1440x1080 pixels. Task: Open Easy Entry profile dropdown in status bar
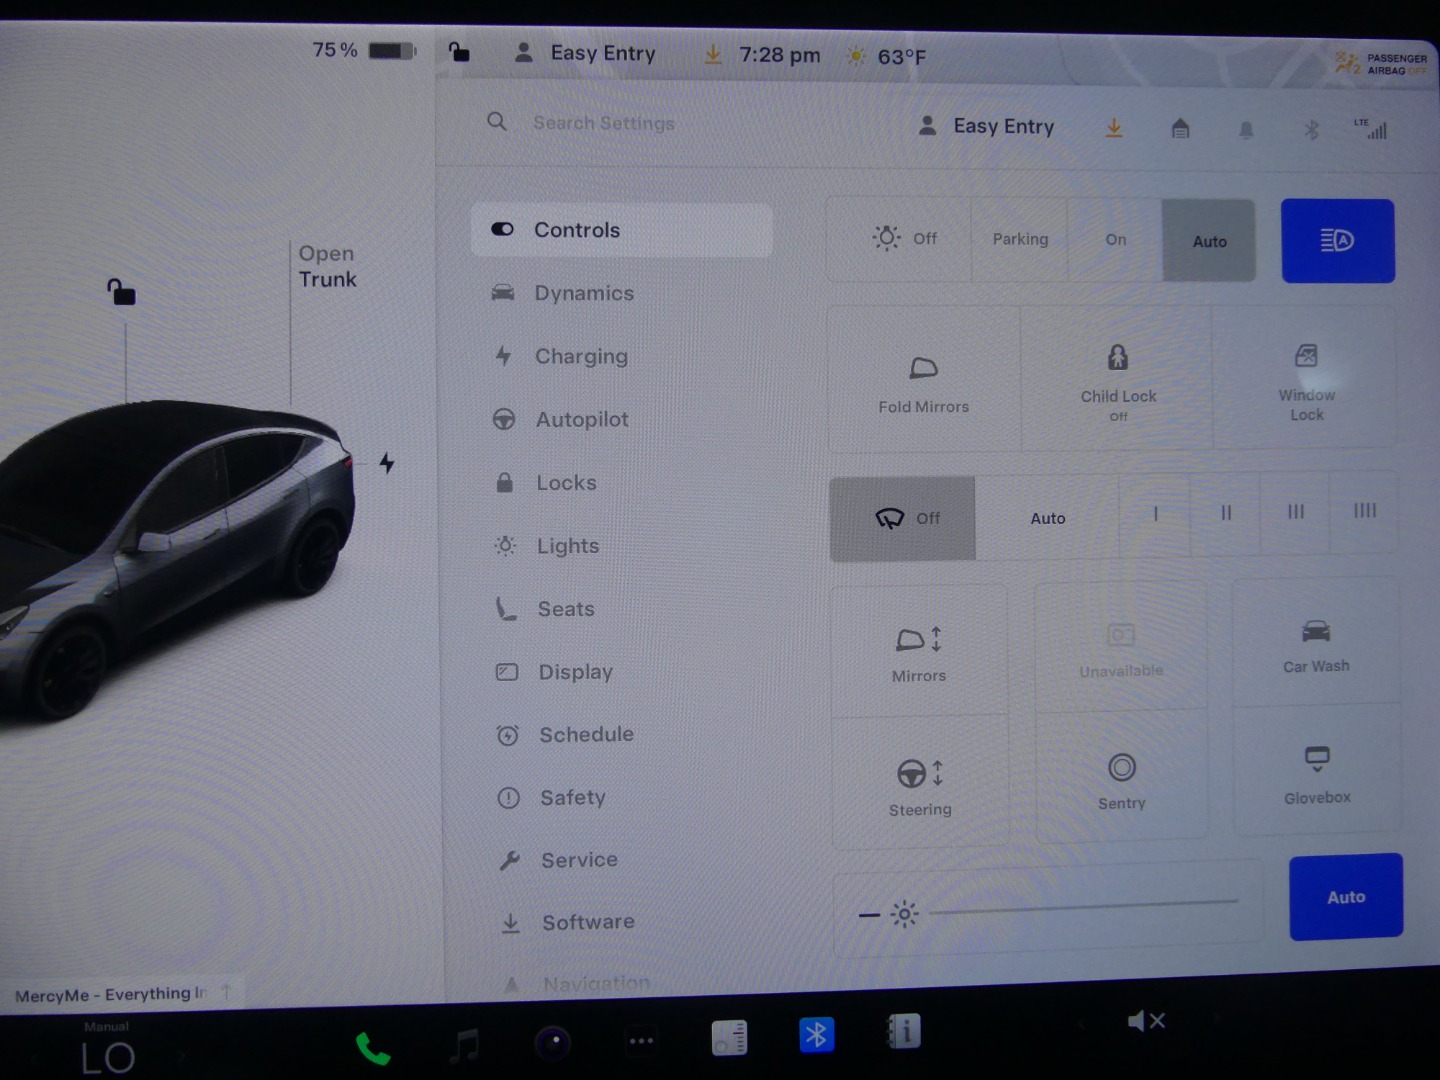(586, 54)
